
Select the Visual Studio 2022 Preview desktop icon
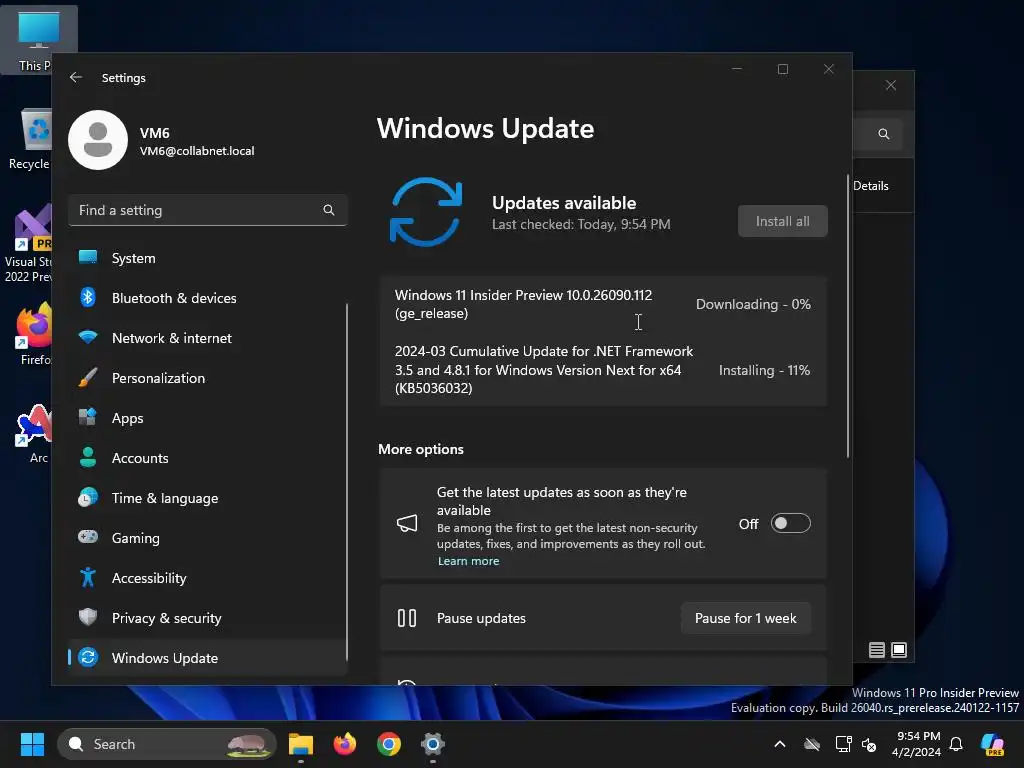coord(28,245)
